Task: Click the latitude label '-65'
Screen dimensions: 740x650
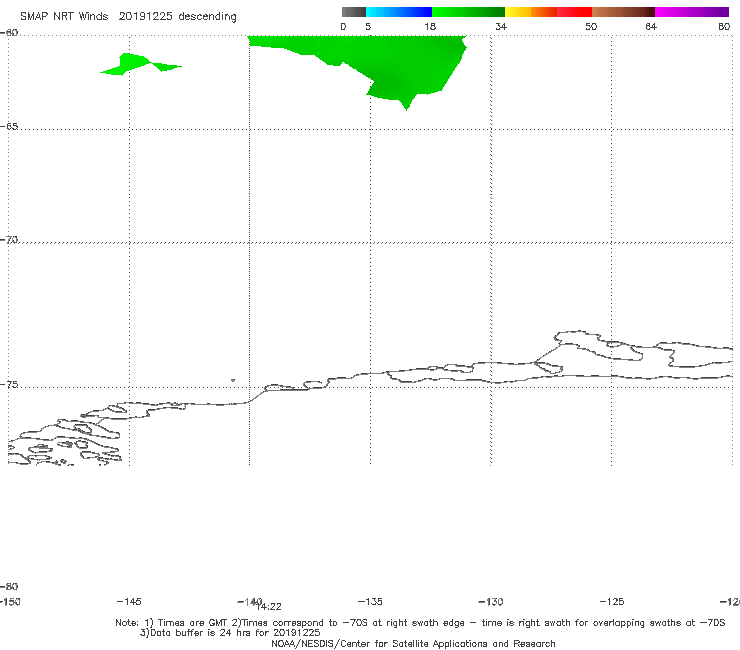Action: tap(9, 127)
